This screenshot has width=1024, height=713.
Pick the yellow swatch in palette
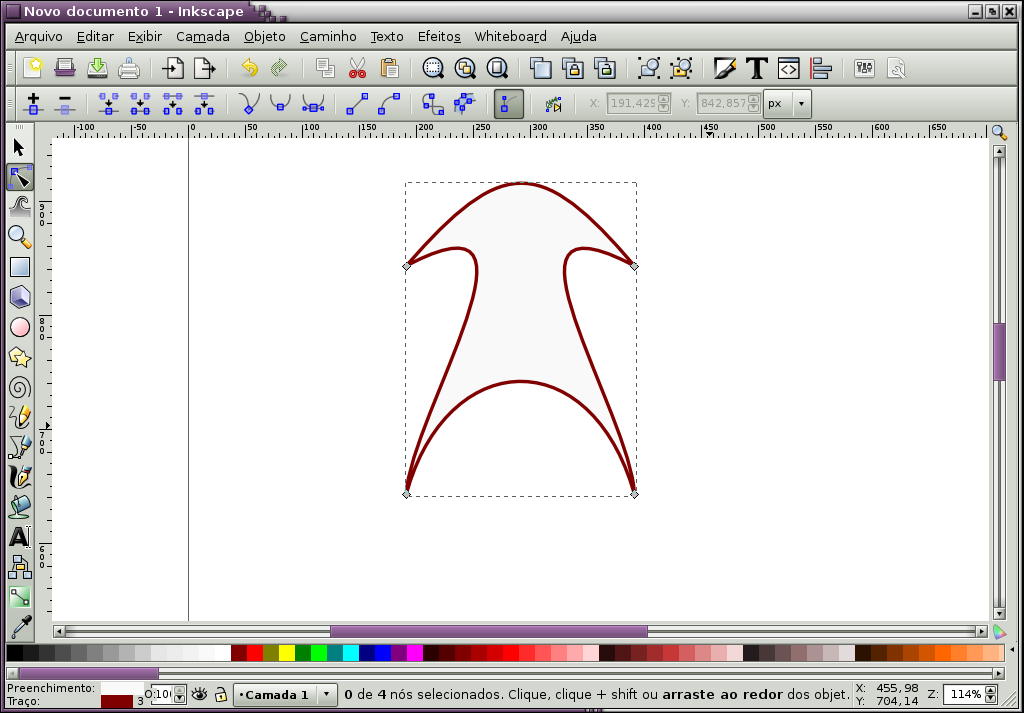coord(287,653)
